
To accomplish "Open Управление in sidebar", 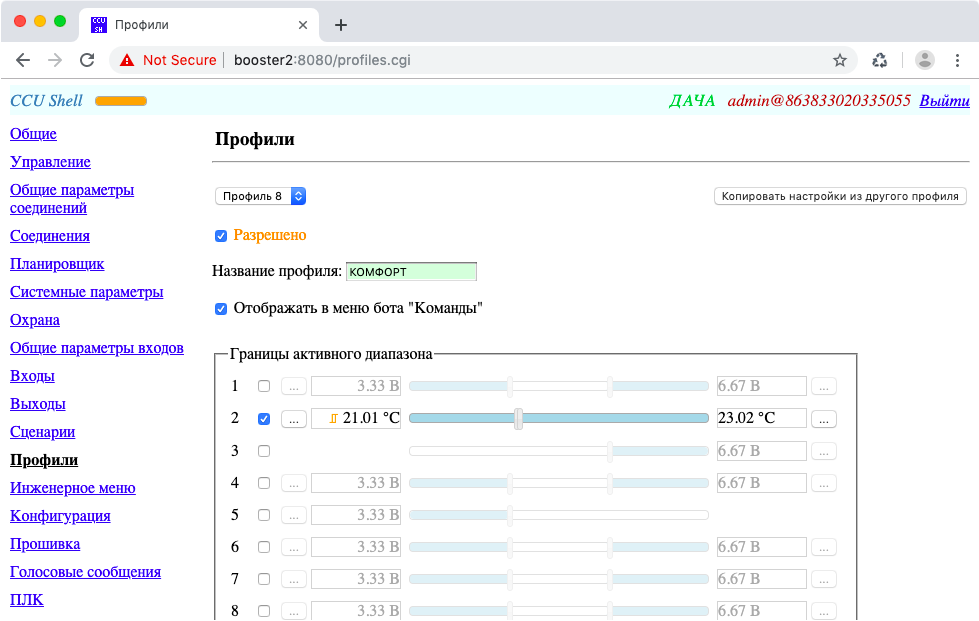I will tap(50, 162).
